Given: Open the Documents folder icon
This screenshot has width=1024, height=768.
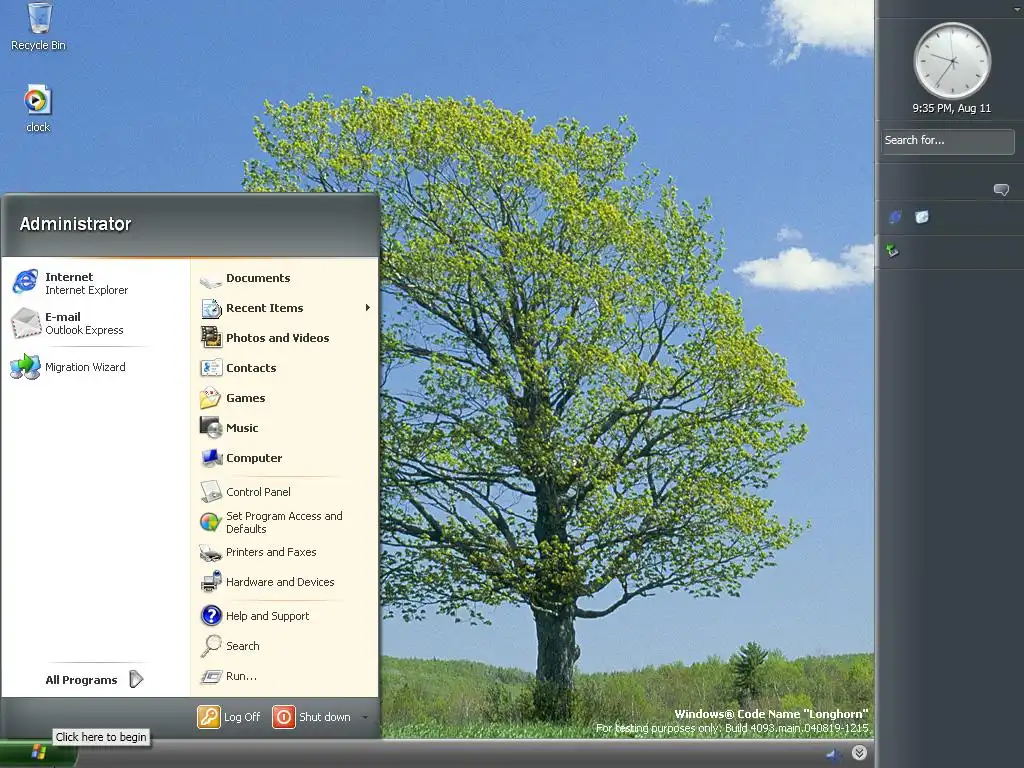Looking at the screenshot, I should 210,280.
